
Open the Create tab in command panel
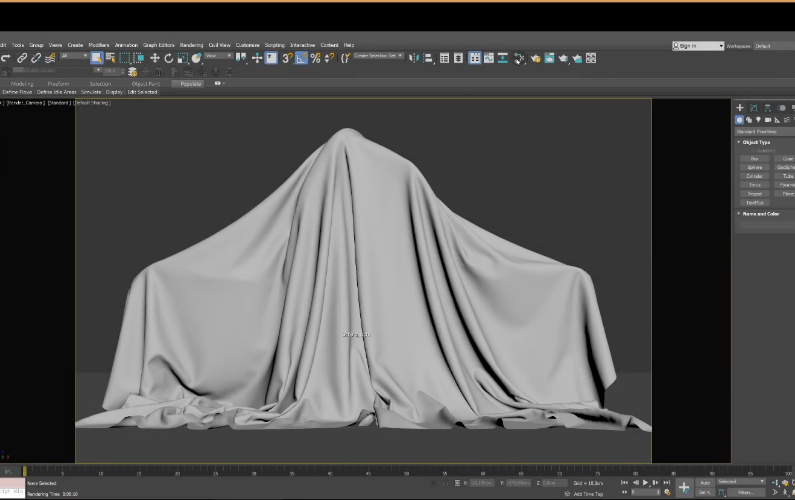pyautogui.click(x=740, y=107)
